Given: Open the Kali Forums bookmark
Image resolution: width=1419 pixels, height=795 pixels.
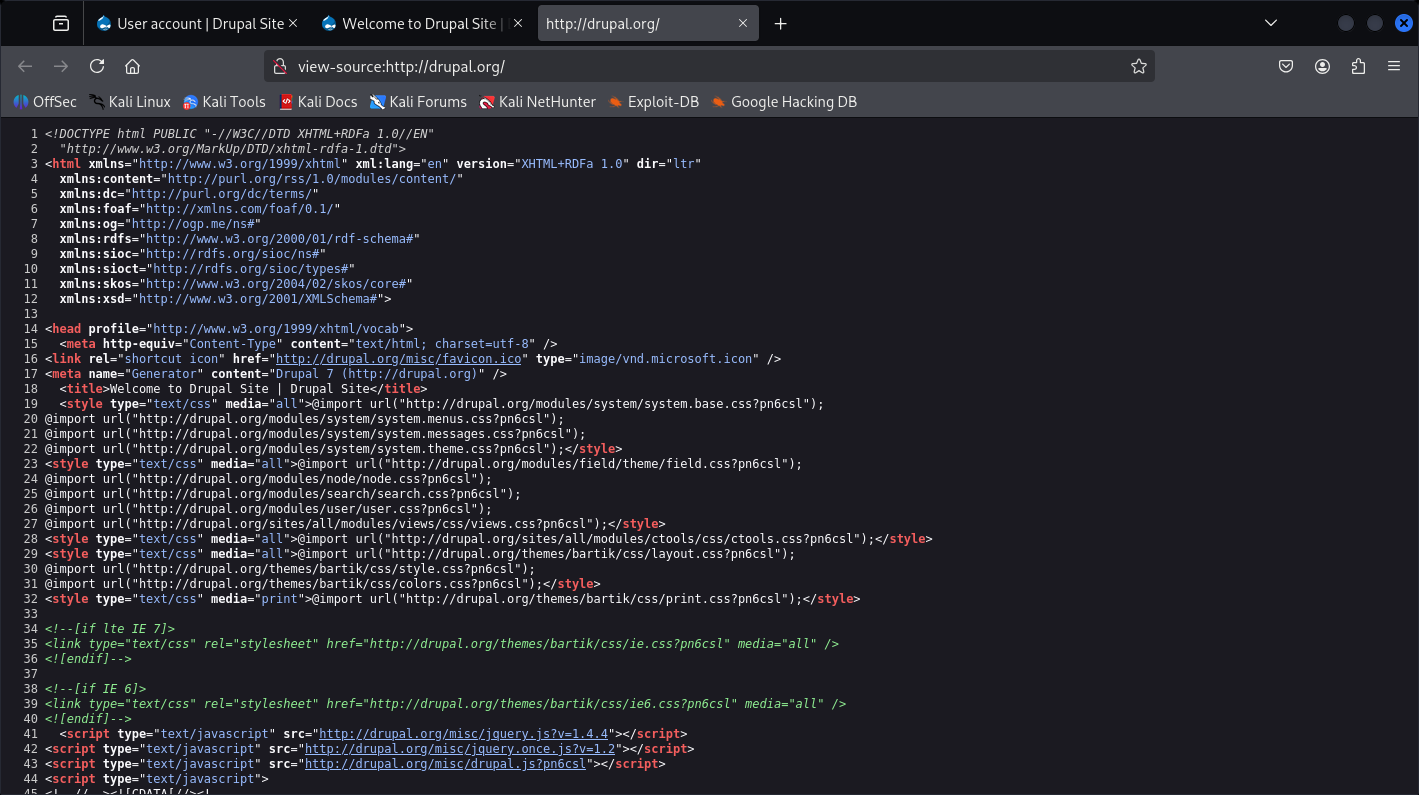Looking at the screenshot, I should pyautogui.click(x=418, y=101).
